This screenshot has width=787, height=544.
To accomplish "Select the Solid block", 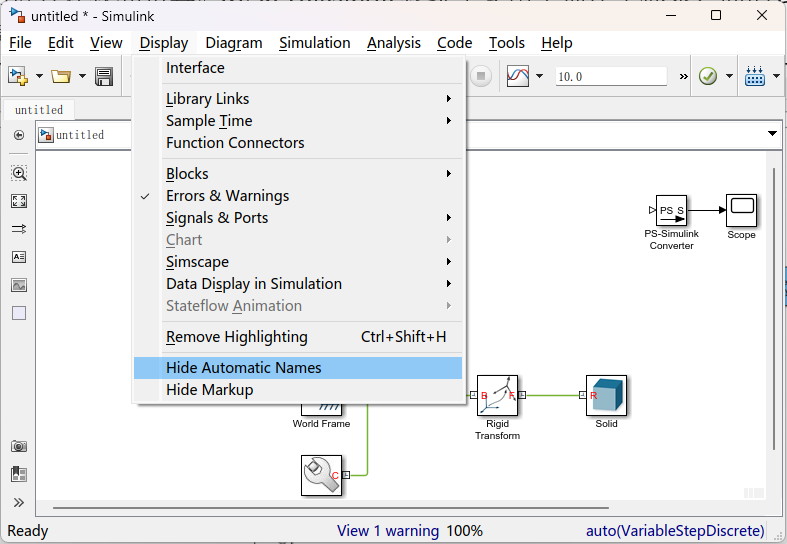I will pyautogui.click(x=606, y=395).
